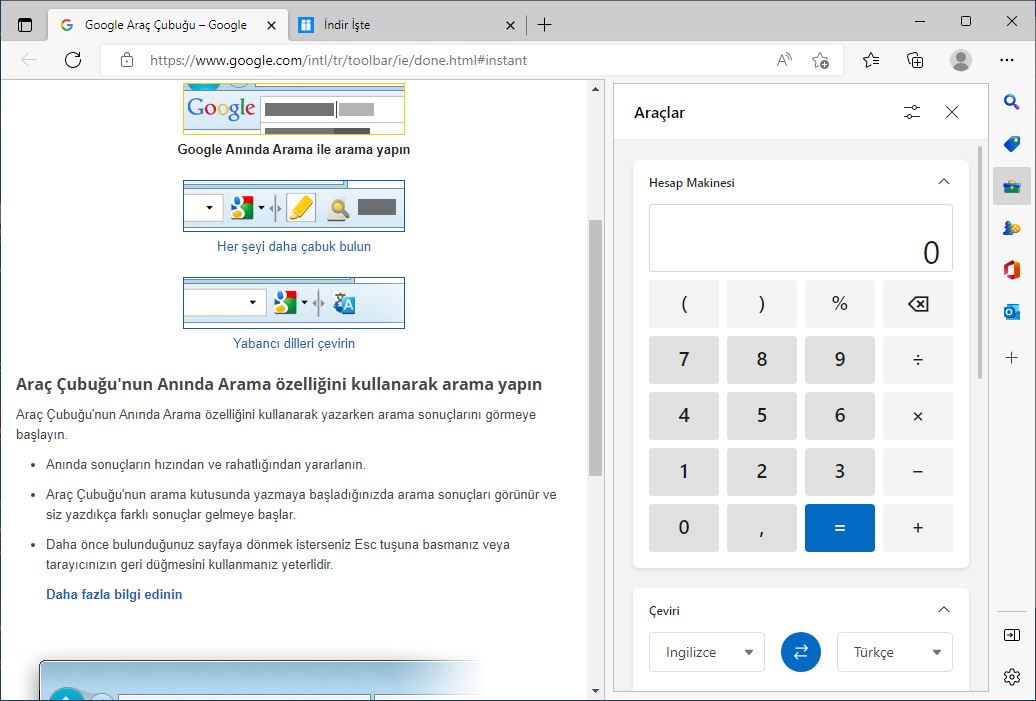Click the divide operator key
1036x701 pixels.
tap(918, 360)
